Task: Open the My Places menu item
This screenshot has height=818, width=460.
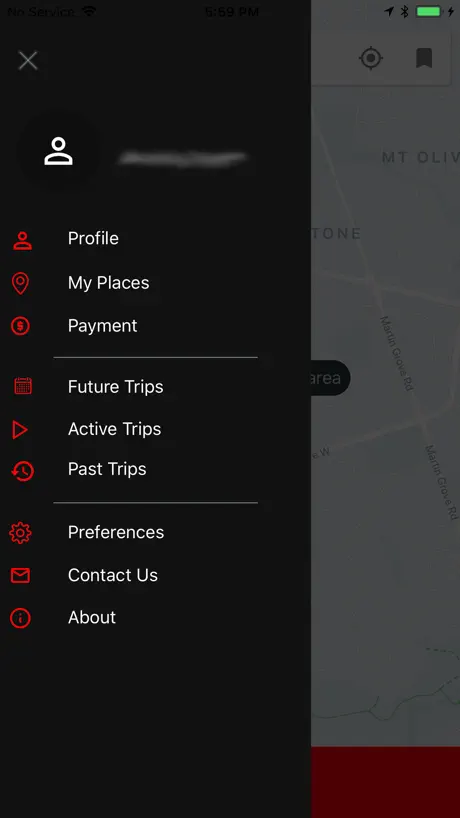Action: point(108,283)
